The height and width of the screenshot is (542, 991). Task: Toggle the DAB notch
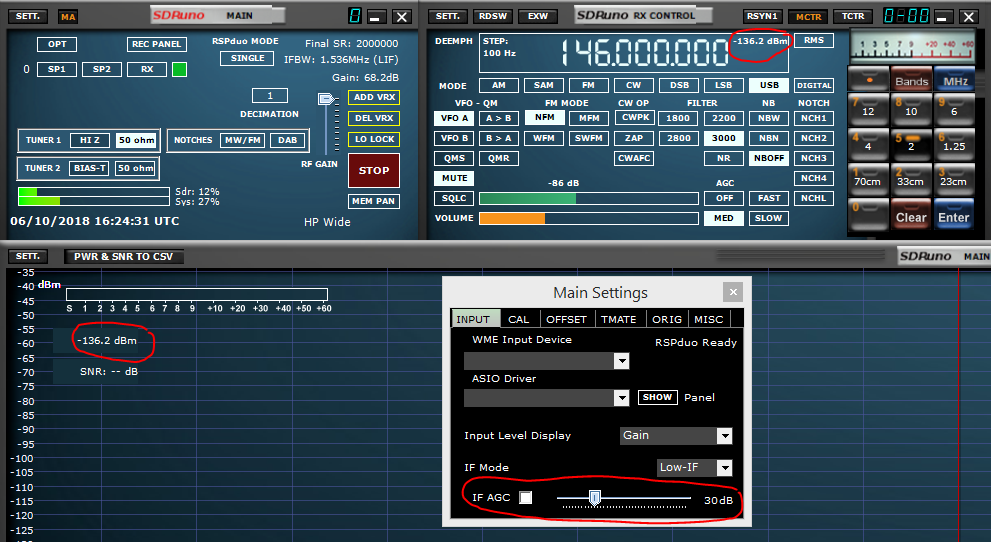coord(288,140)
